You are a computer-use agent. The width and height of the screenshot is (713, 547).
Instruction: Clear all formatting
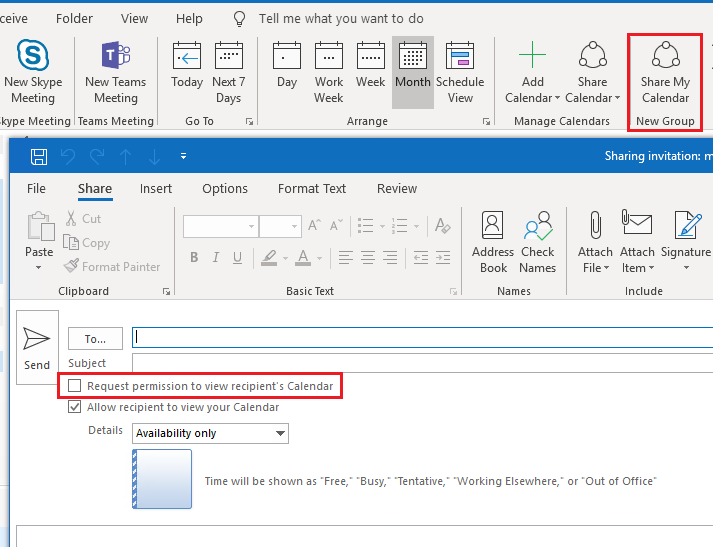click(442, 226)
